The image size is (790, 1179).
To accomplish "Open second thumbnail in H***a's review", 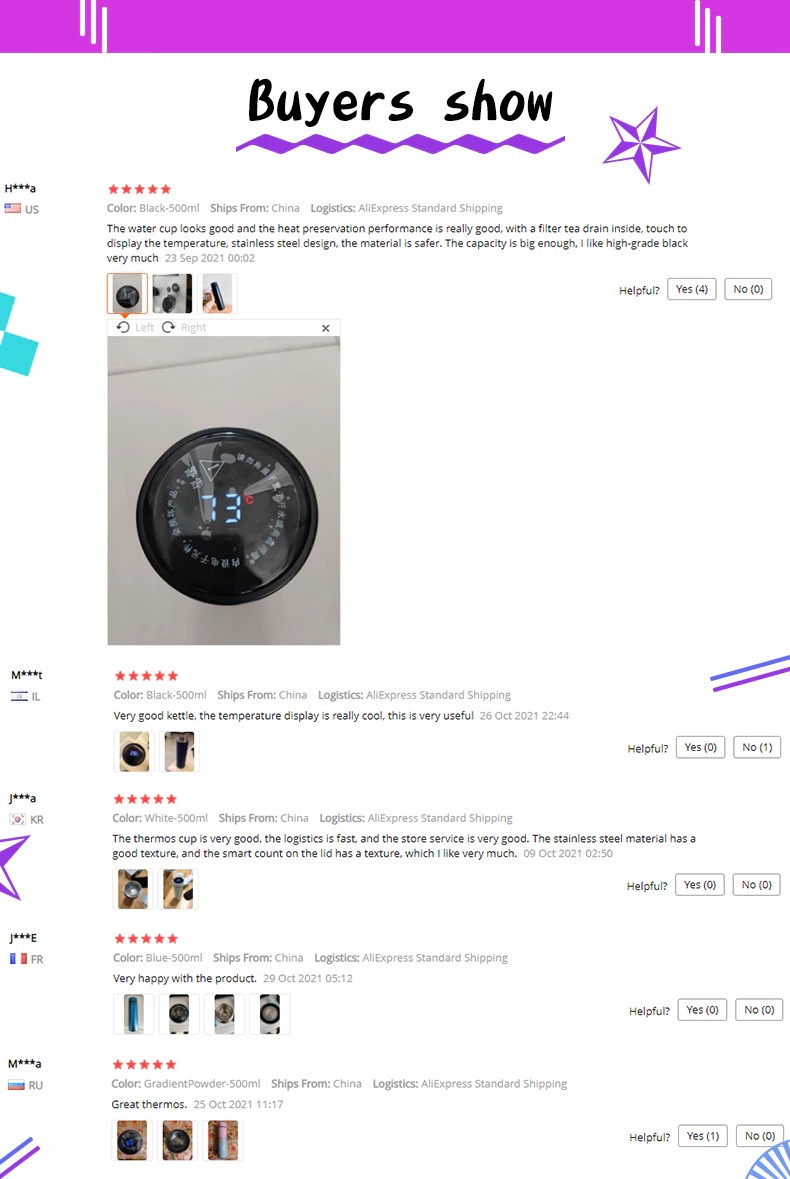I will (x=172, y=294).
